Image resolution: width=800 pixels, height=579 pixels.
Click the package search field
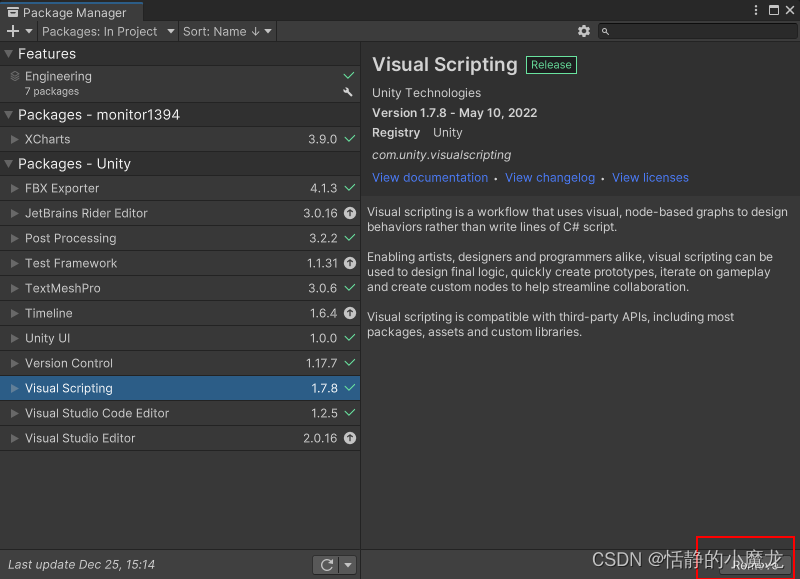pos(697,31)
